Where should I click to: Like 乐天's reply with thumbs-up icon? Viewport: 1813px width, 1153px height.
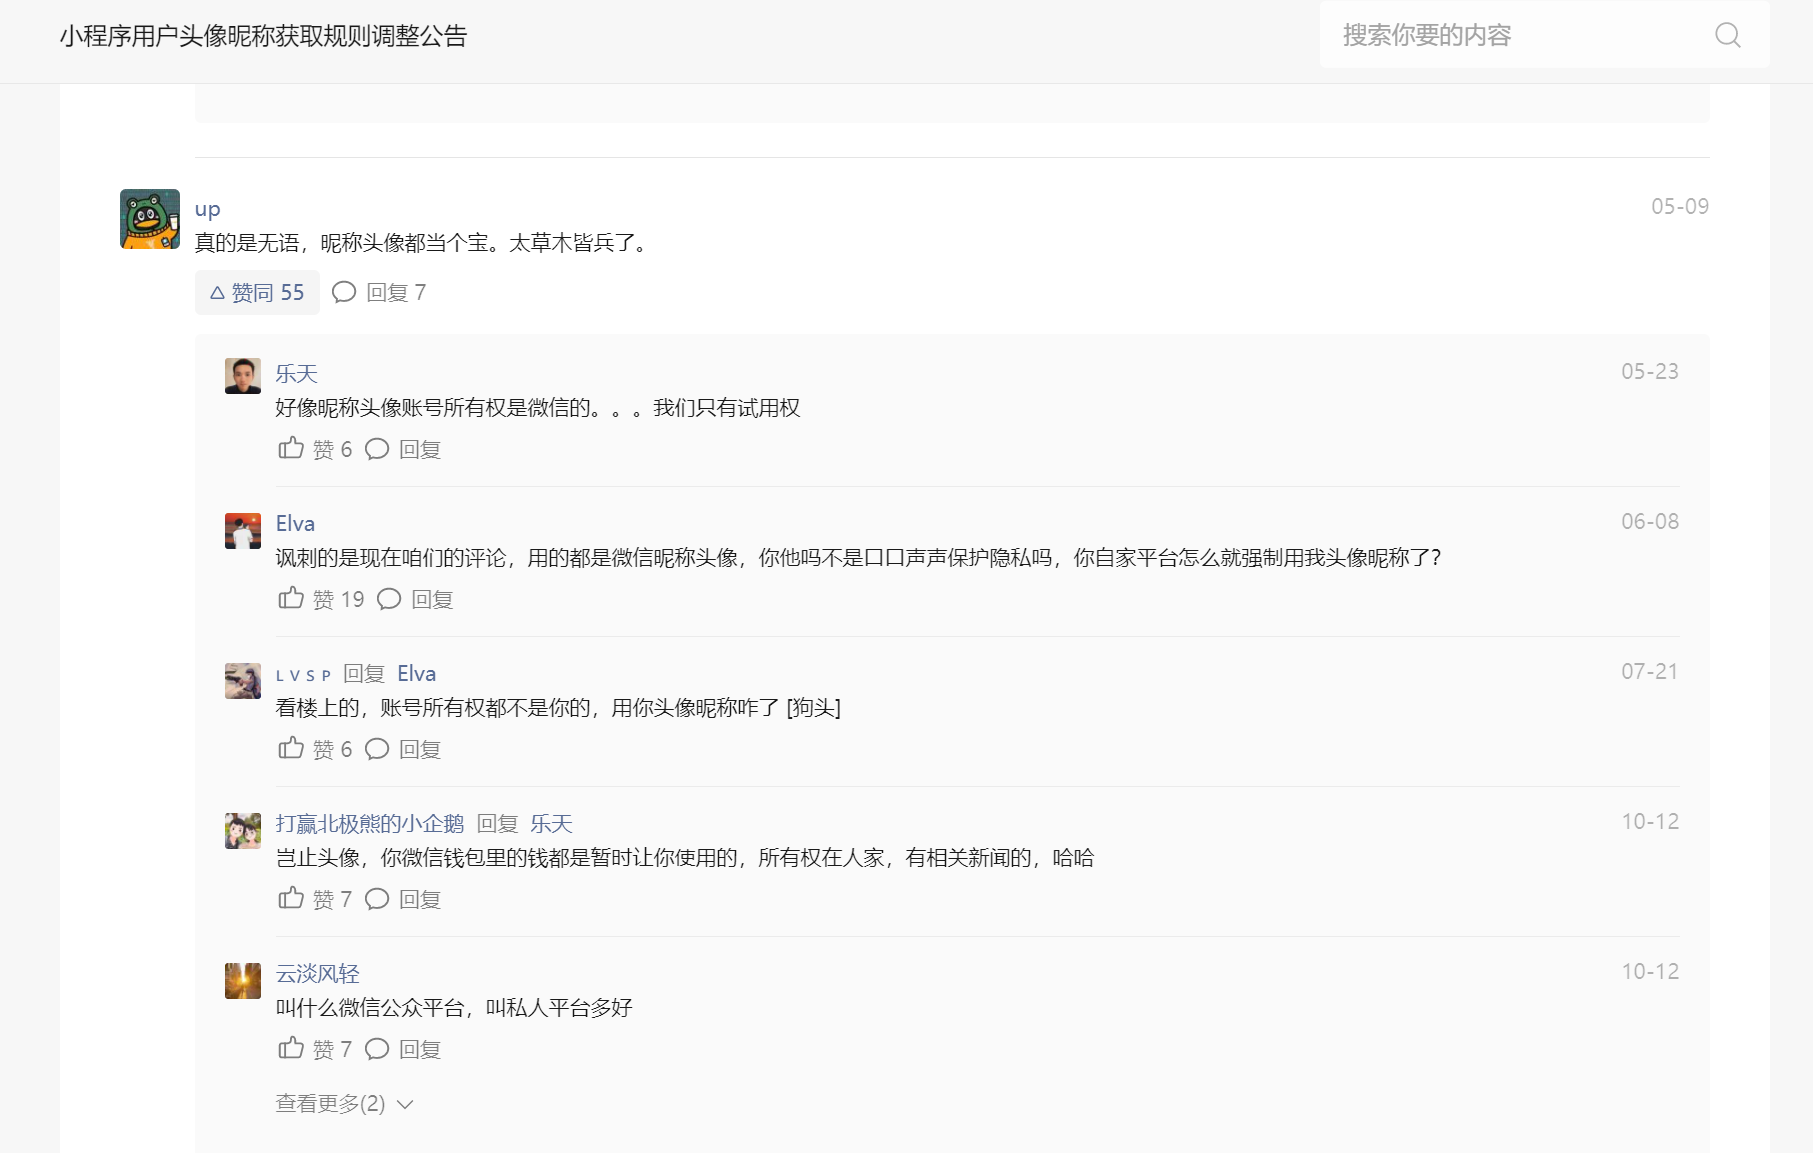point(291,448)
